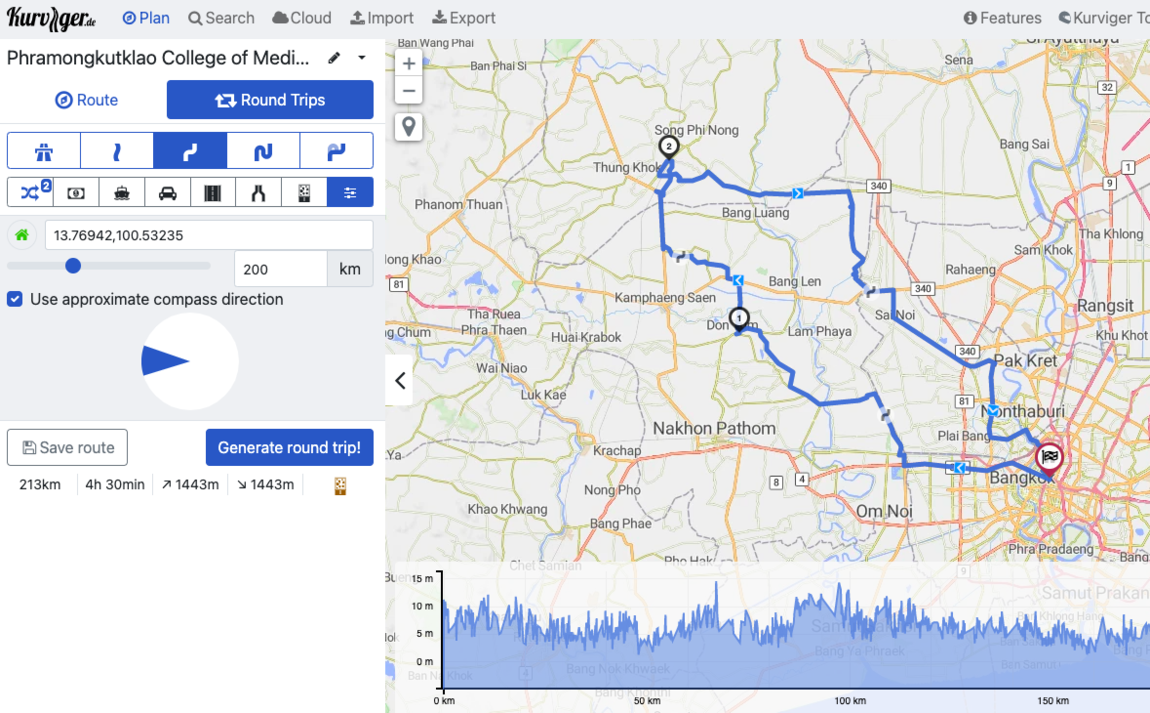
Task: Toggle avoid toll roads money icon
Action: click(76, 193)
